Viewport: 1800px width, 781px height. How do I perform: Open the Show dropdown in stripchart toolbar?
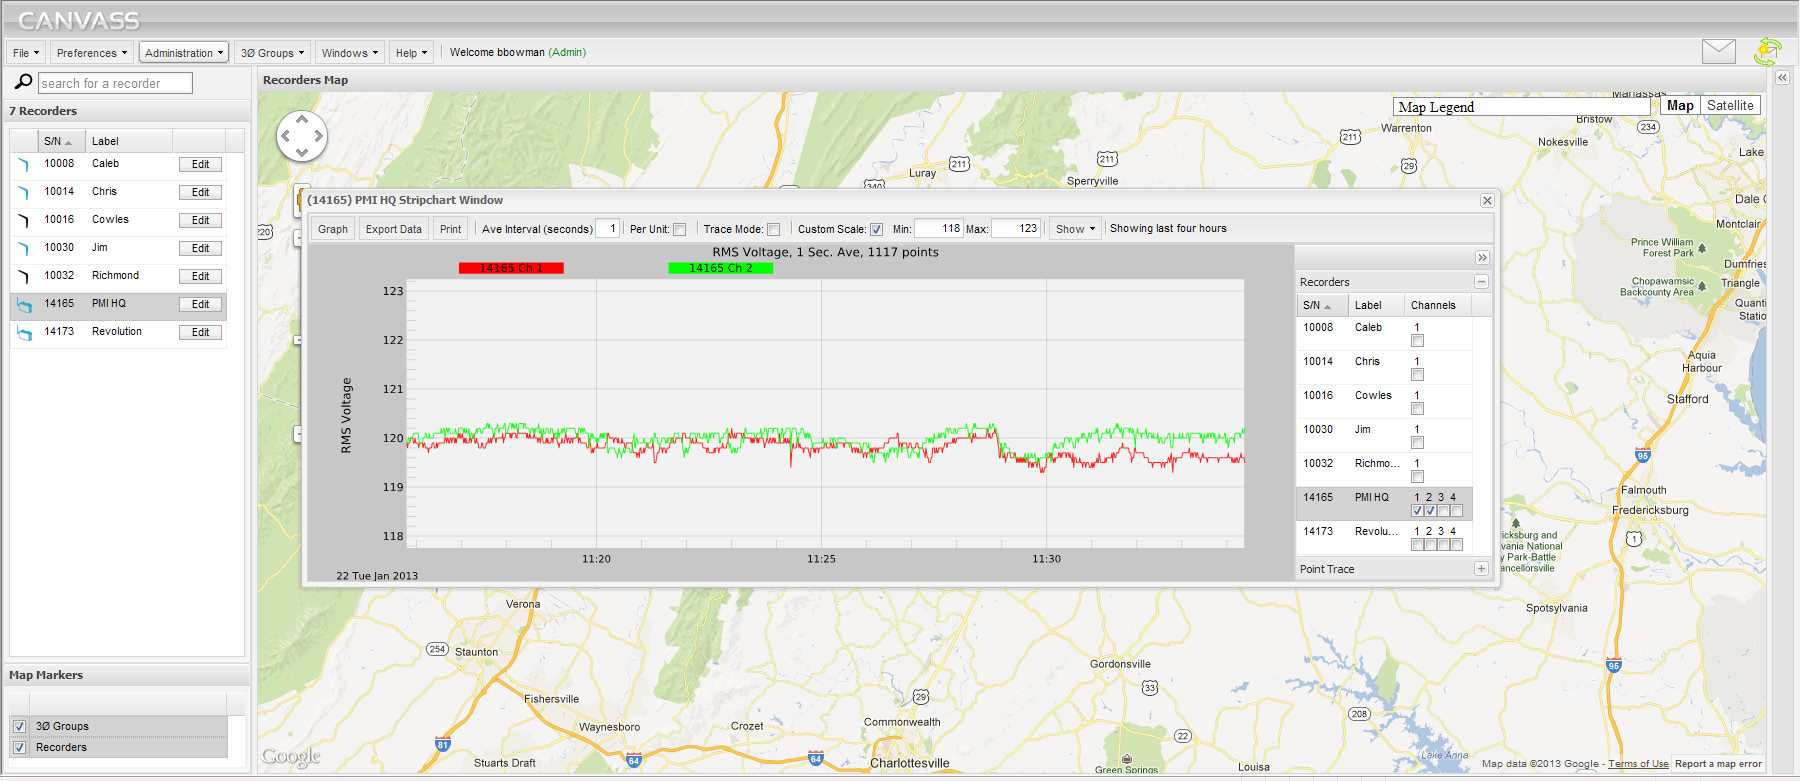click(1075, 229)
